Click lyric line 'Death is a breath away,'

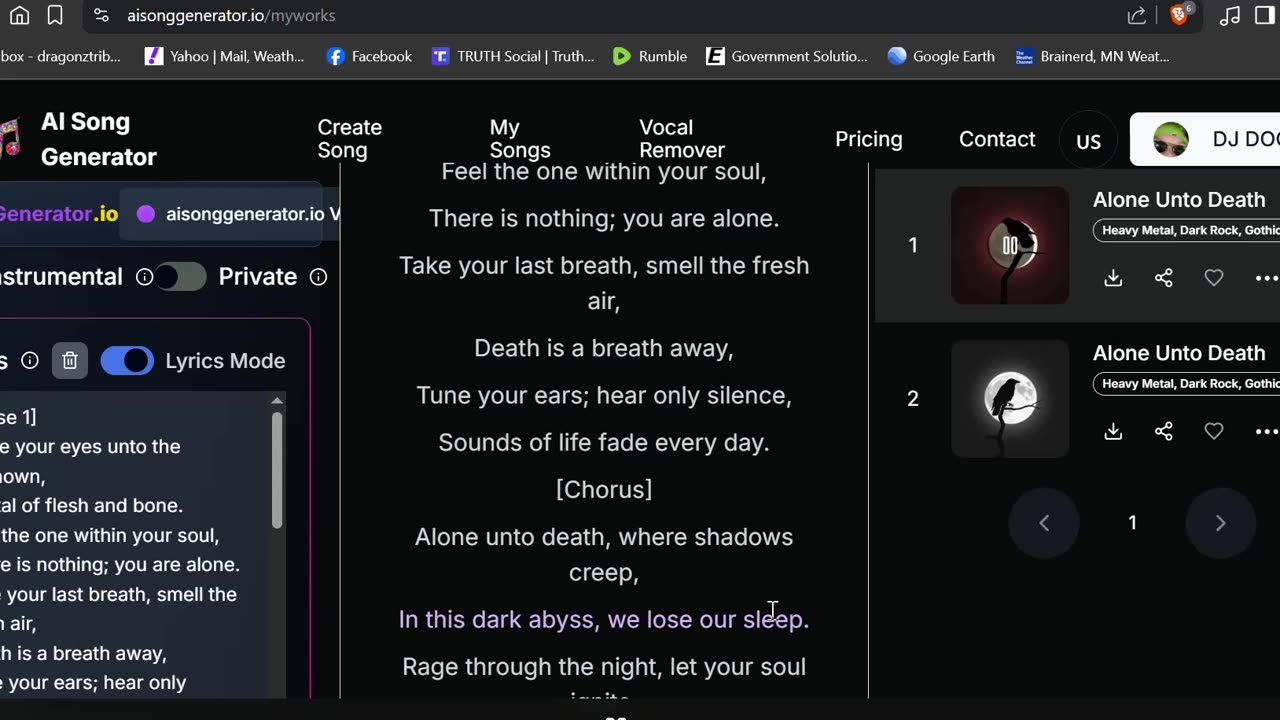pyautogui.click(x=604, y=348)
